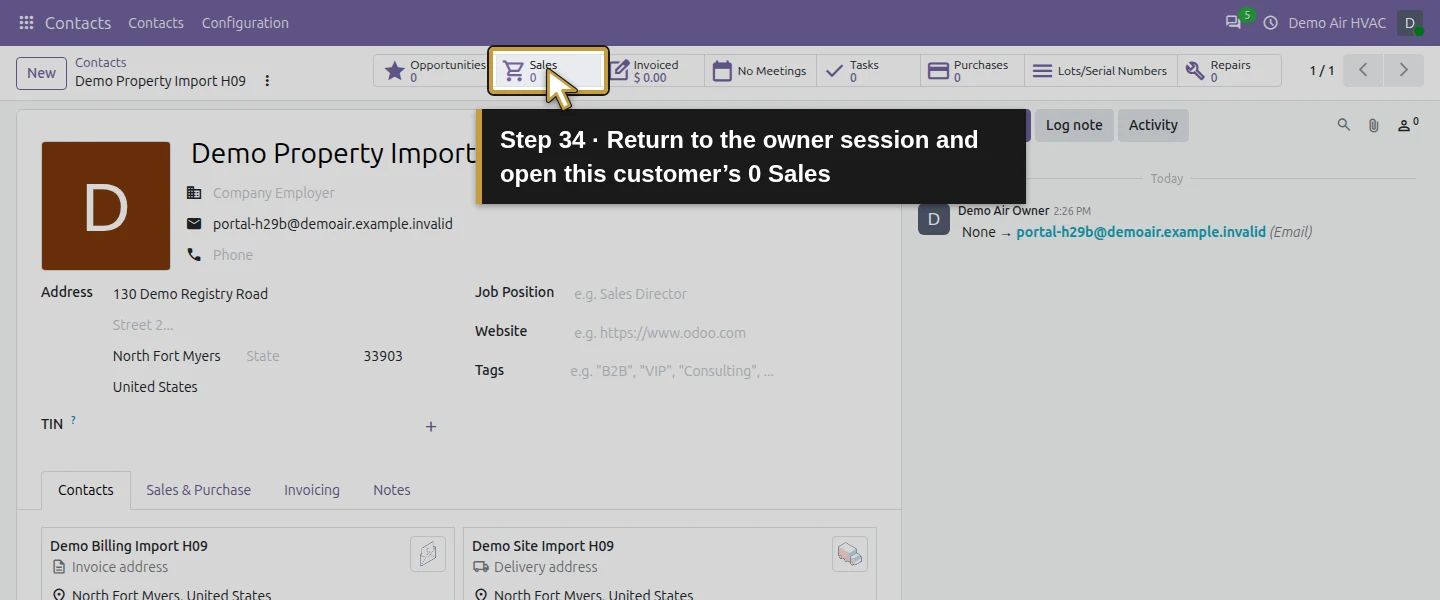This screenshot has width=1440, height=600.
Task: Open the country field United States
Action: pos(275,387)
